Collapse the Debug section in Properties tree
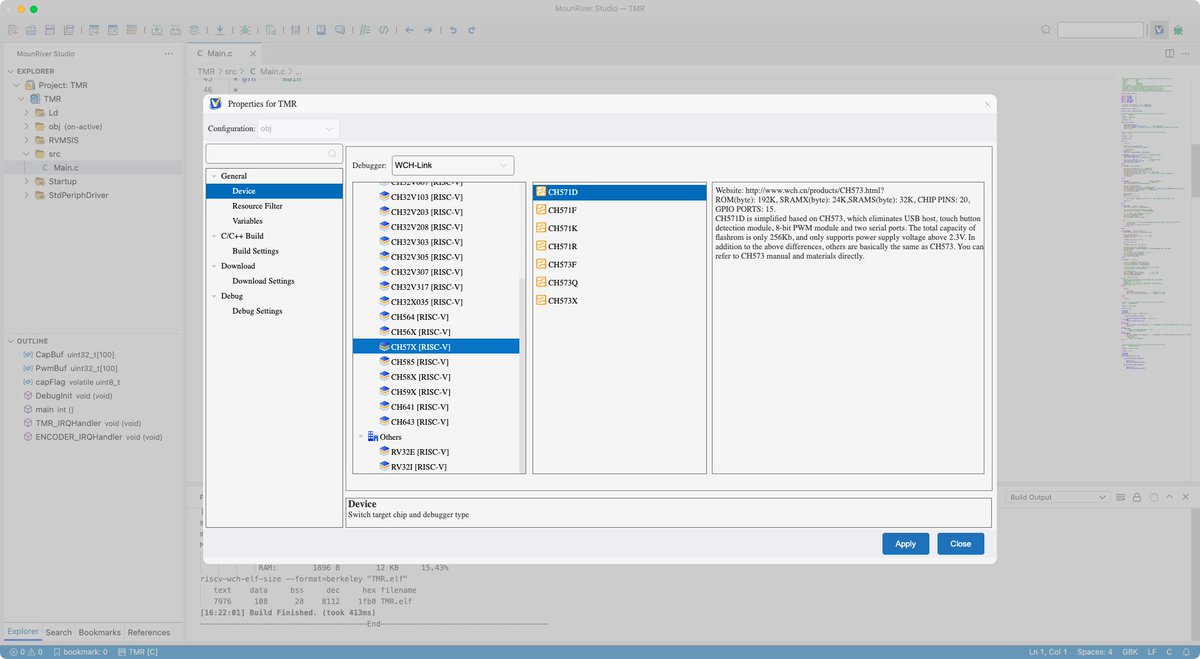This screenshot has width=1200, height=659. point(212,296)
